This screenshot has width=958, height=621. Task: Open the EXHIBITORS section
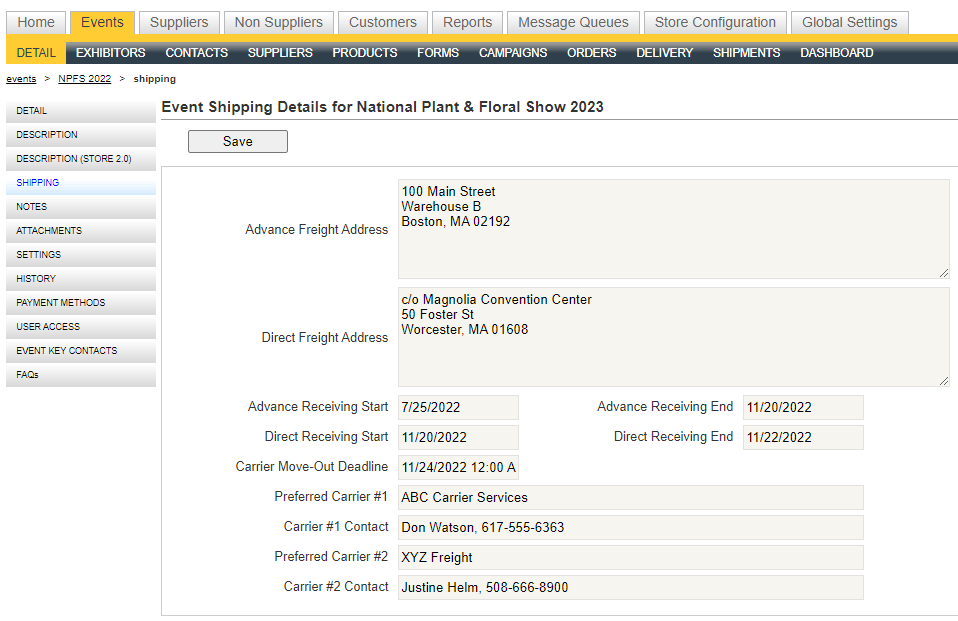[110, 52]
